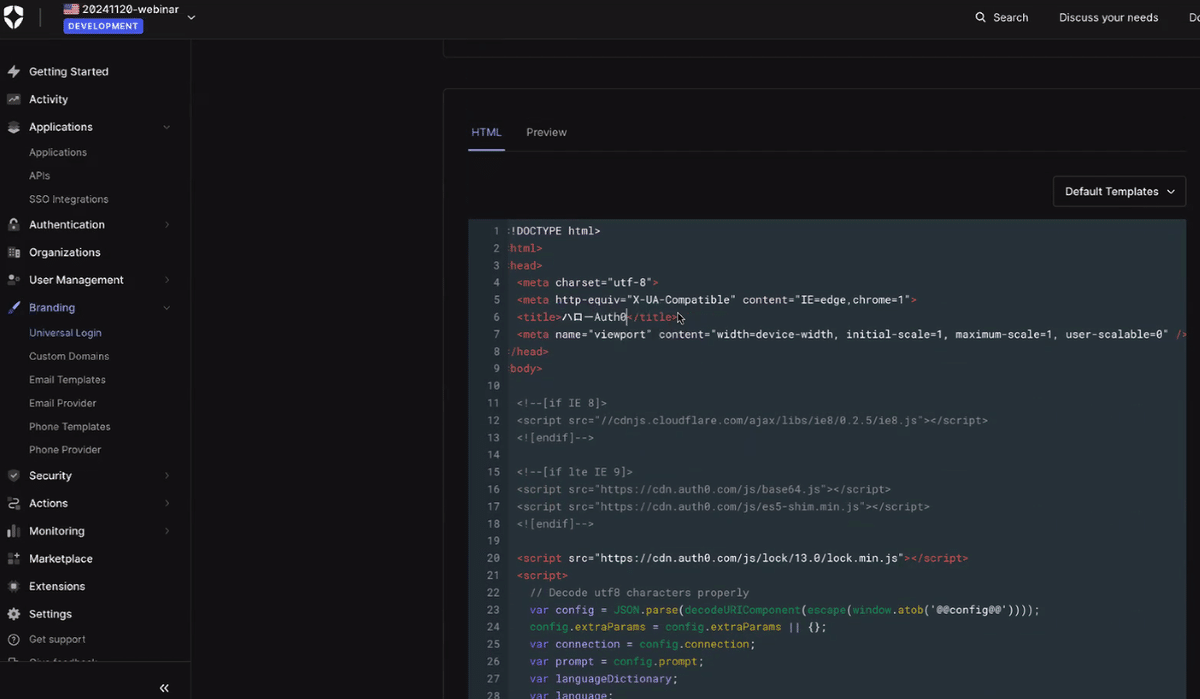Click the Security shield check icon
This screenshot has height=699, width=1200.
(x=14, y=476)
